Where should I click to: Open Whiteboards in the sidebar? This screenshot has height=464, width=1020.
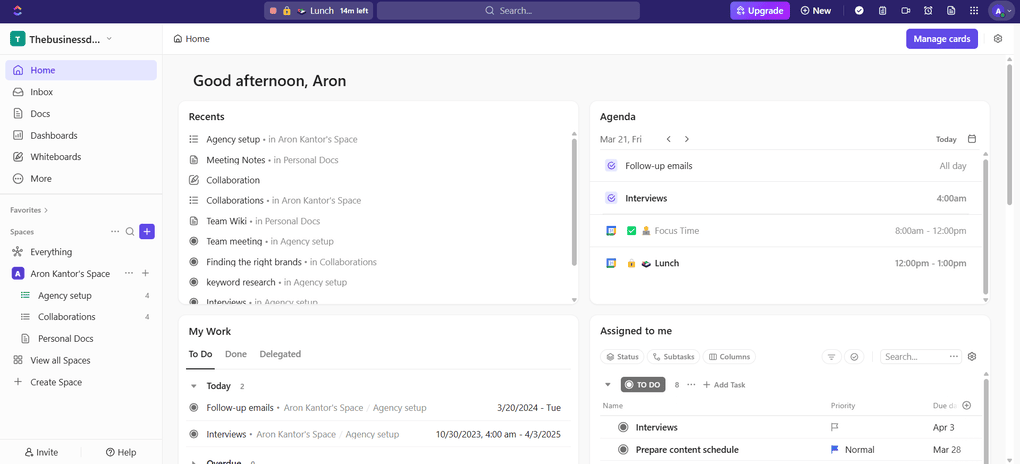coord(81,157)
